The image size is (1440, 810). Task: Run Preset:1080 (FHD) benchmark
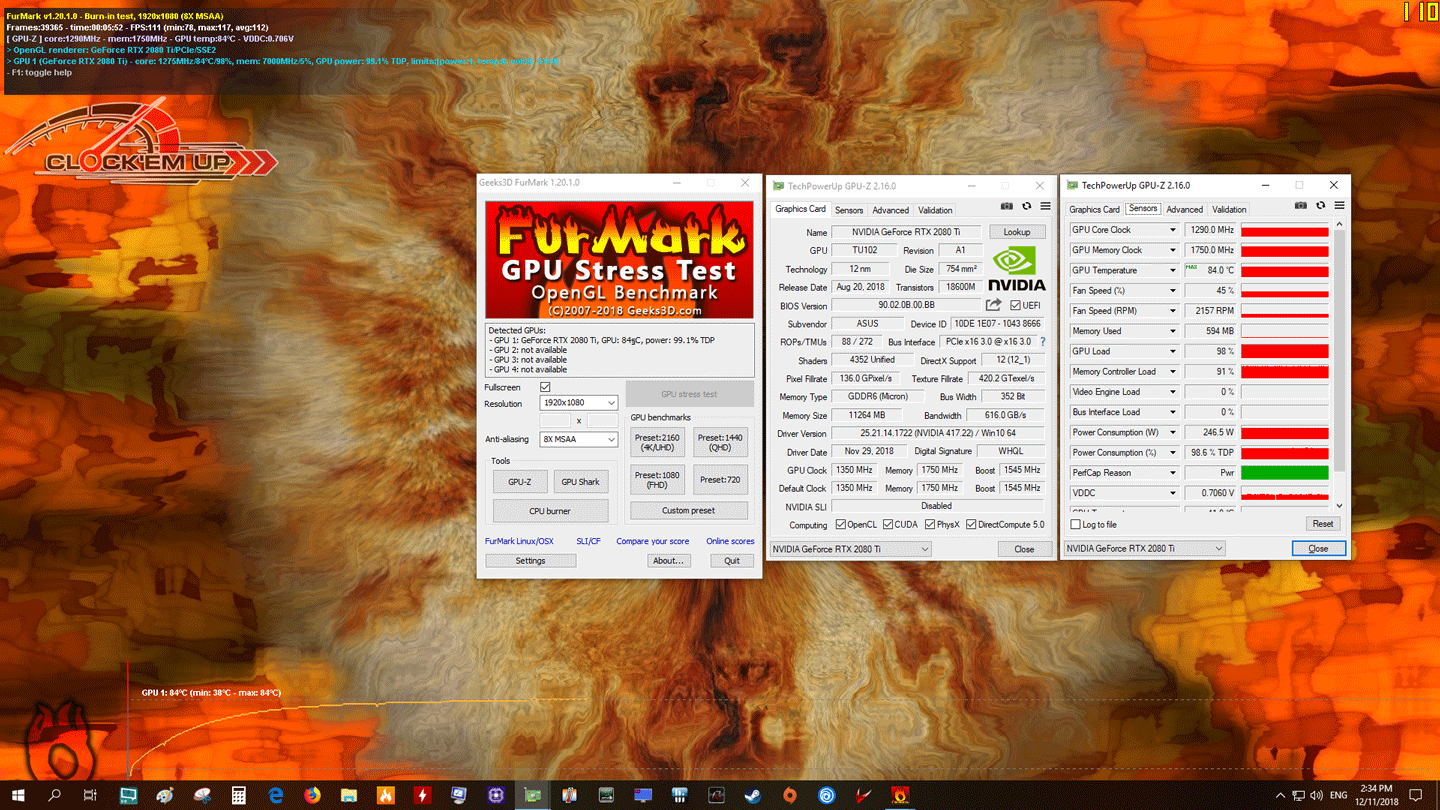point(657,479)
